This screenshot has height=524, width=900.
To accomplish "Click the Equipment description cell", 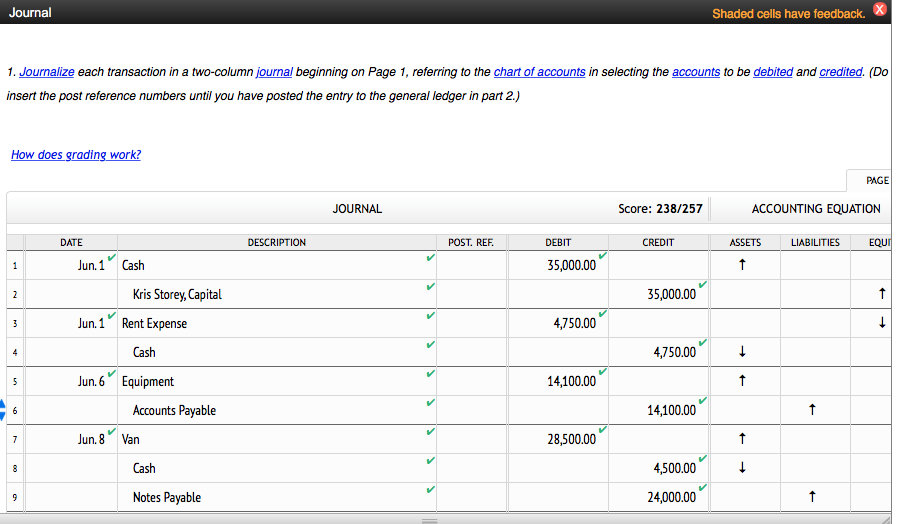I will [277, 381].
